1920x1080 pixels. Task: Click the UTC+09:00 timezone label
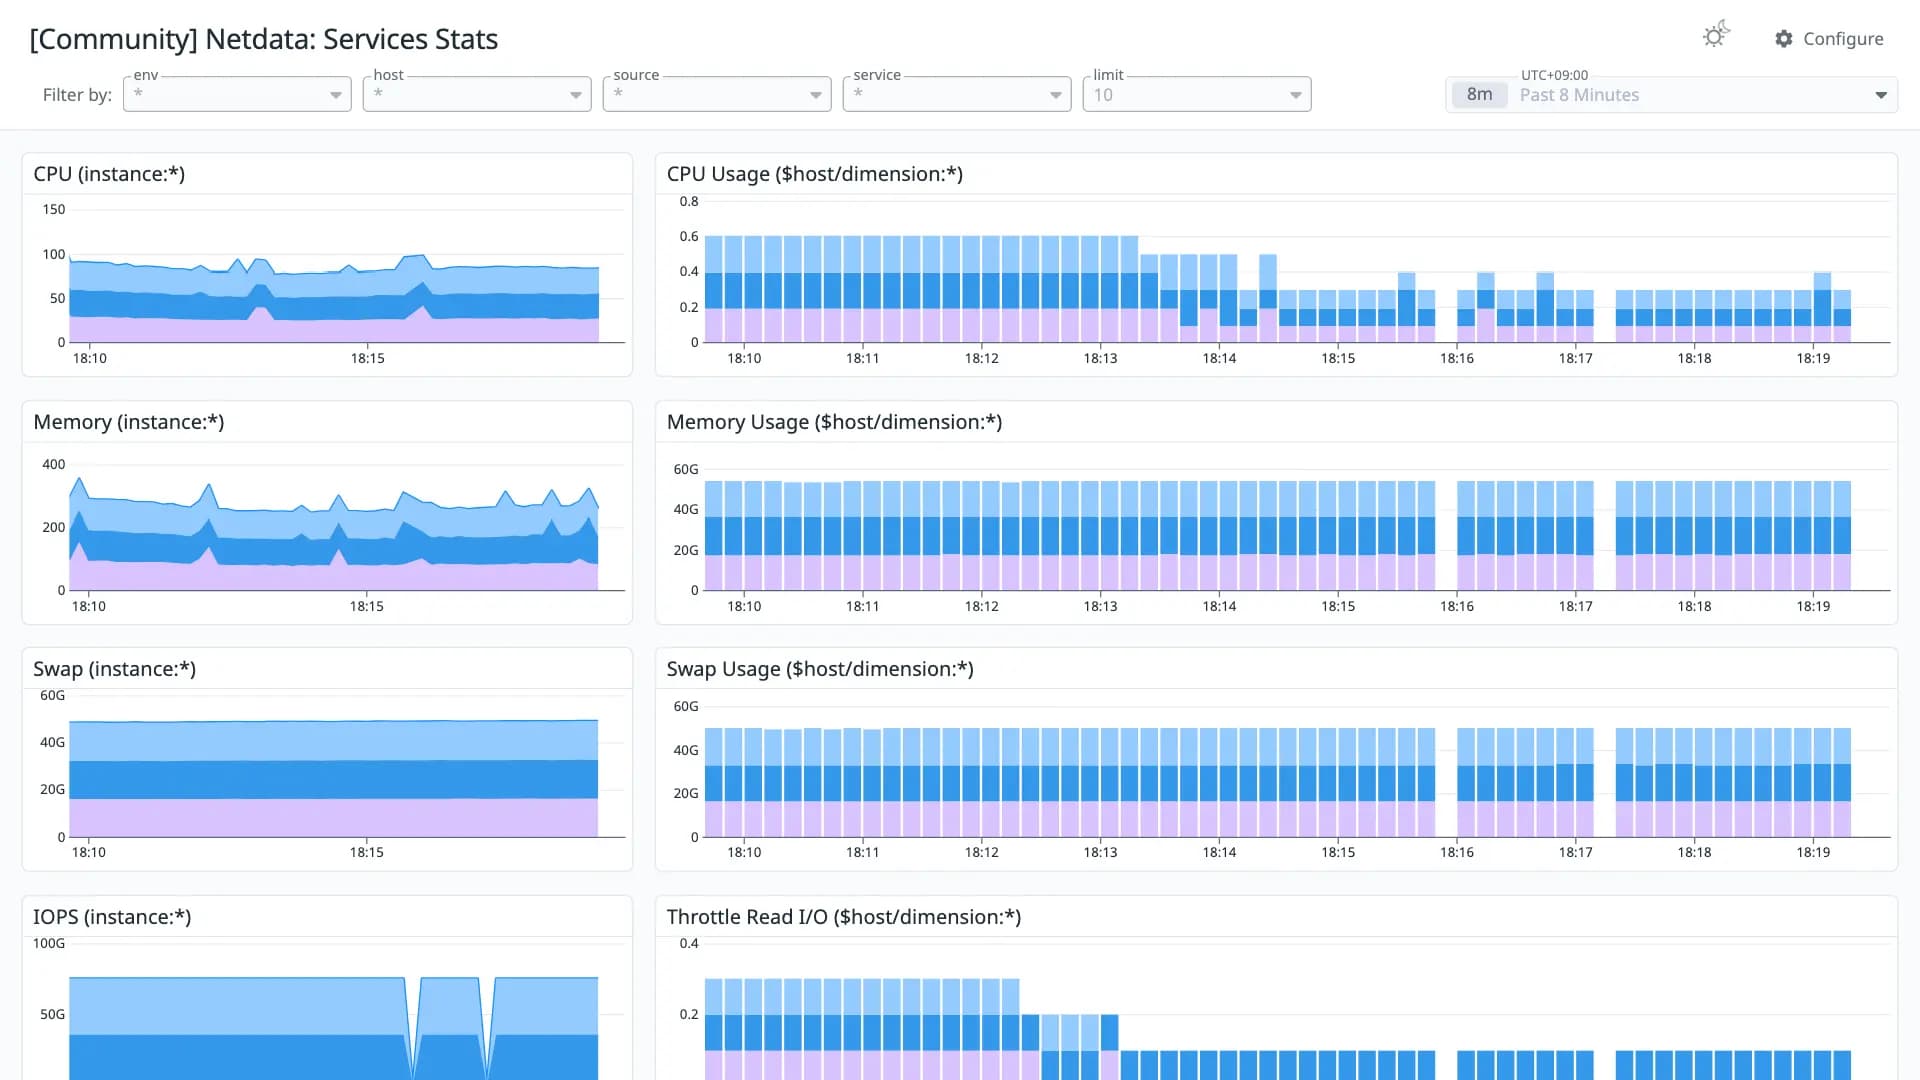[1554, 75]
